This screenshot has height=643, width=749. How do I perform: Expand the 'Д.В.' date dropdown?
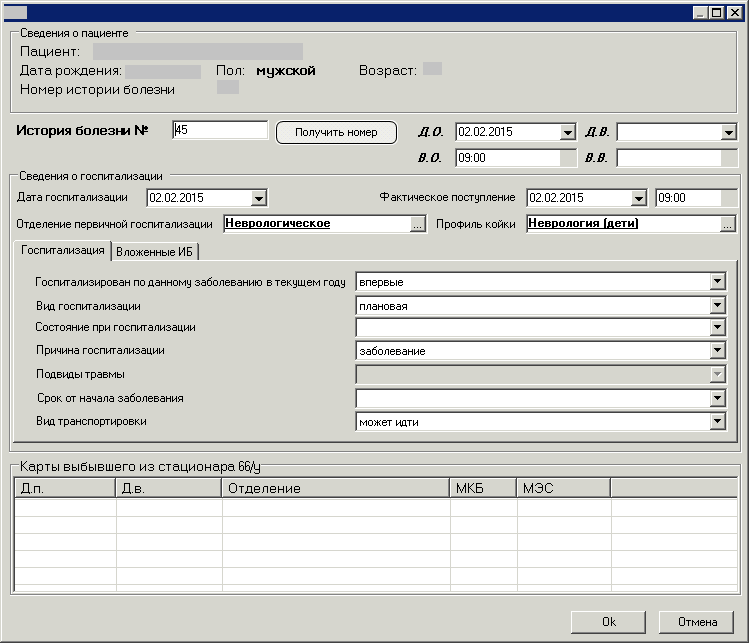point(728,132)
